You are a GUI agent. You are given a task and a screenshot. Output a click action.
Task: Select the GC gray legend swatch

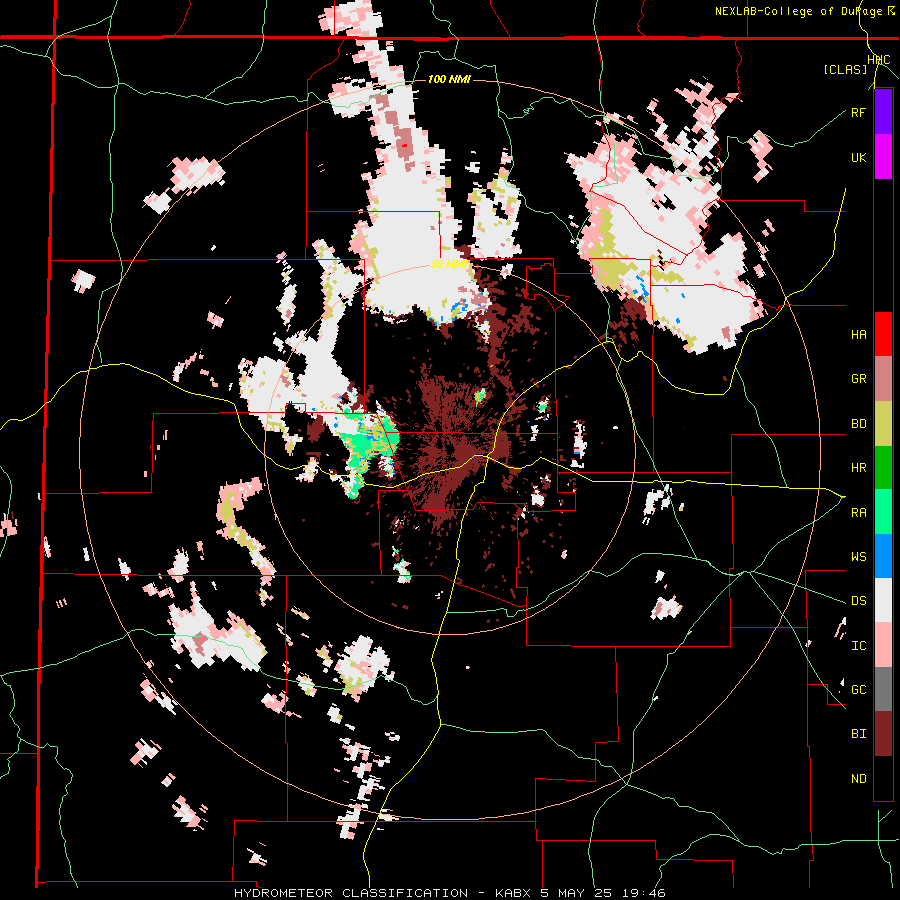click(883, 689)
